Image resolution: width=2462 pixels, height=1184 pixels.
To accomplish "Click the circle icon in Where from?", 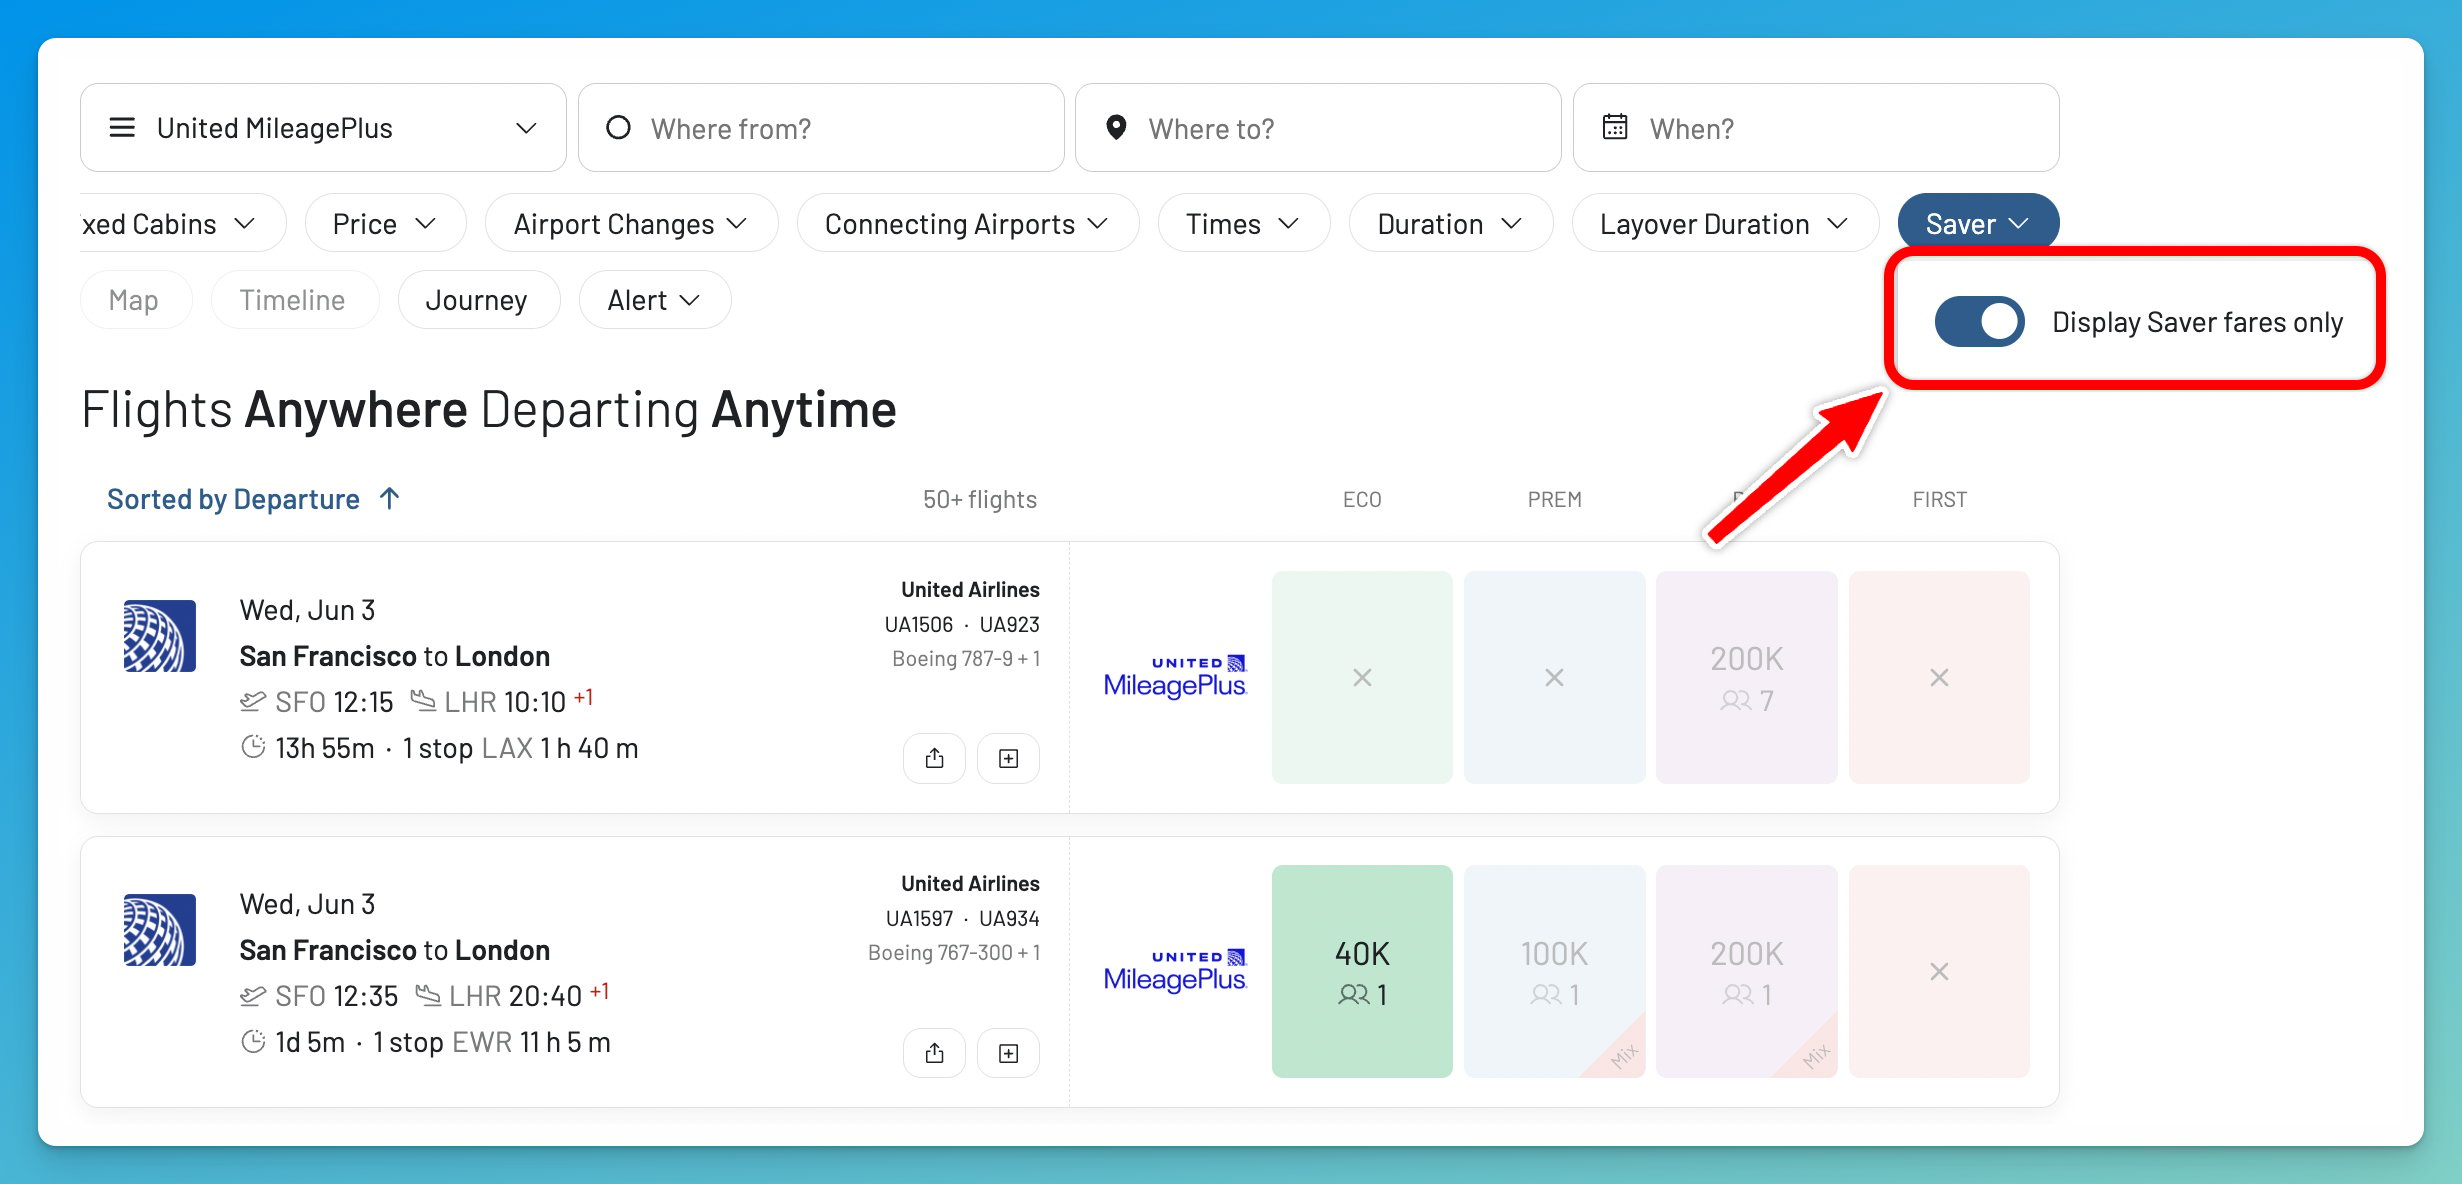I will [x=618, y=127].
